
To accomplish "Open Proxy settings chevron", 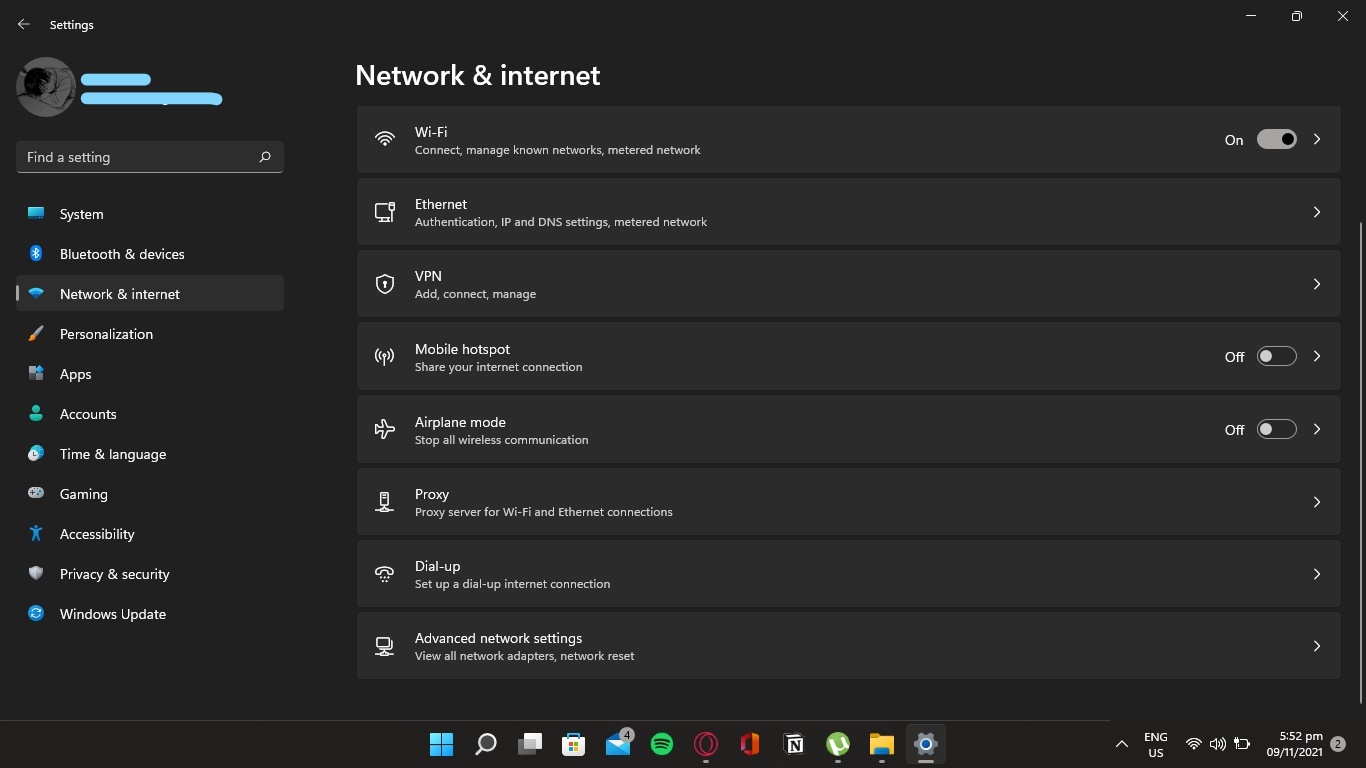I will (1317, 502).
